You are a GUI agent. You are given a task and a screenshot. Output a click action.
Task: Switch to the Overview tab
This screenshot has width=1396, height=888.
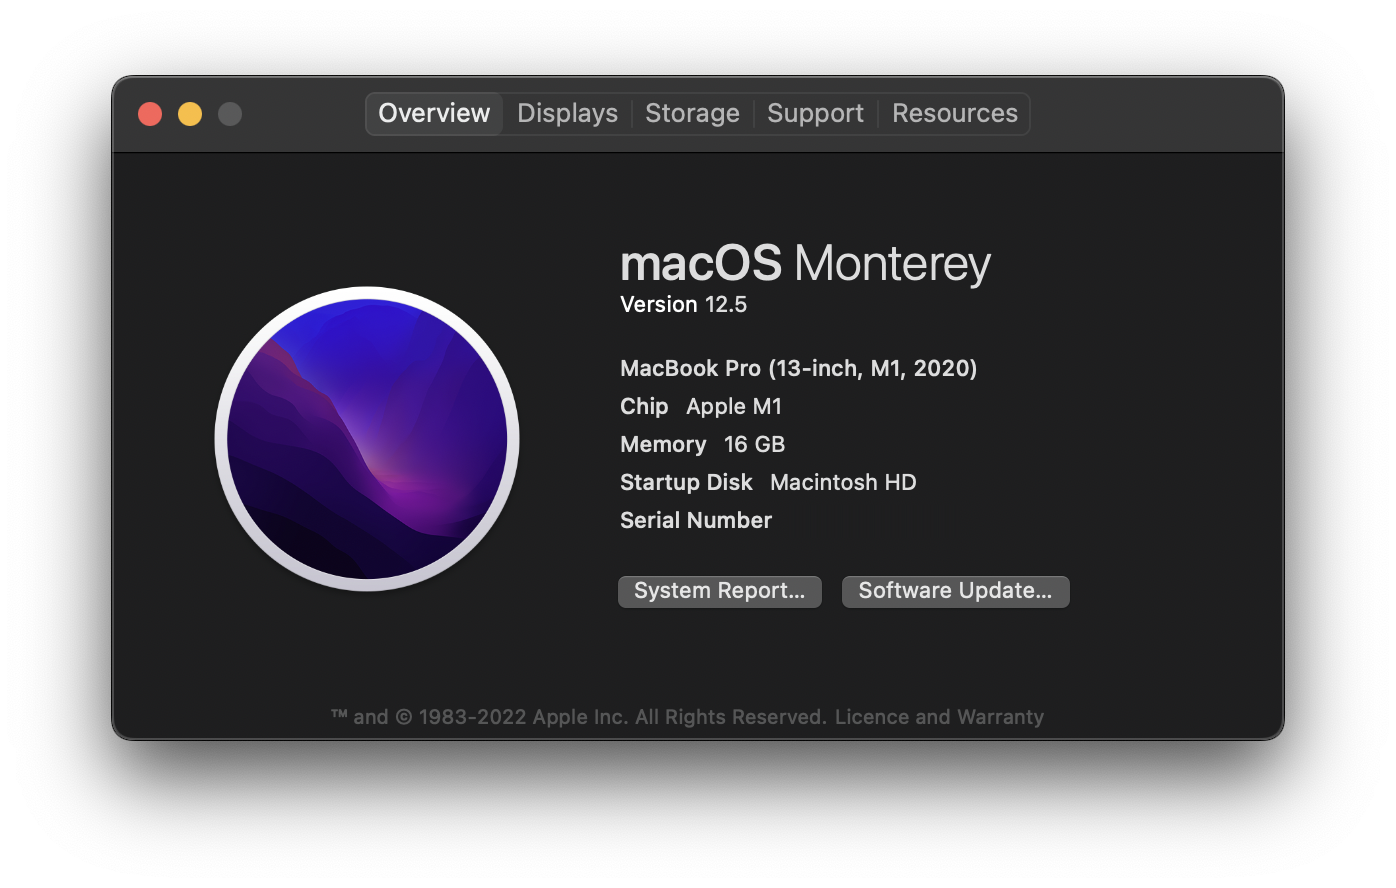tap(434, 113)
